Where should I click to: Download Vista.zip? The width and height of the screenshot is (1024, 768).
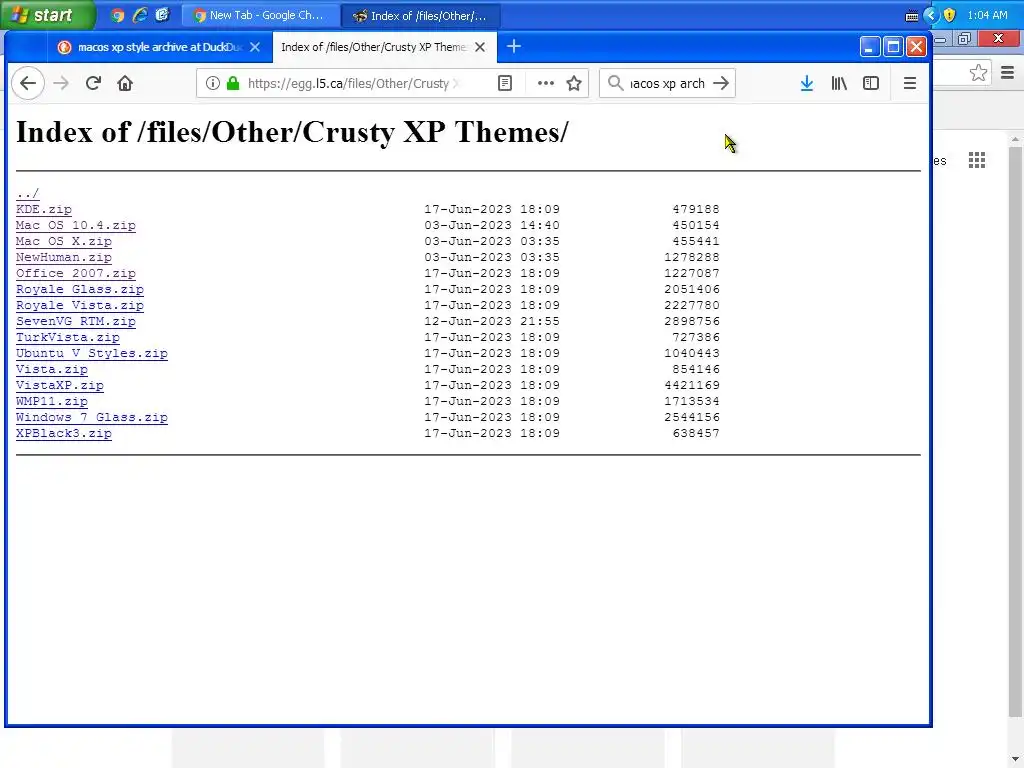pos(52,369)
